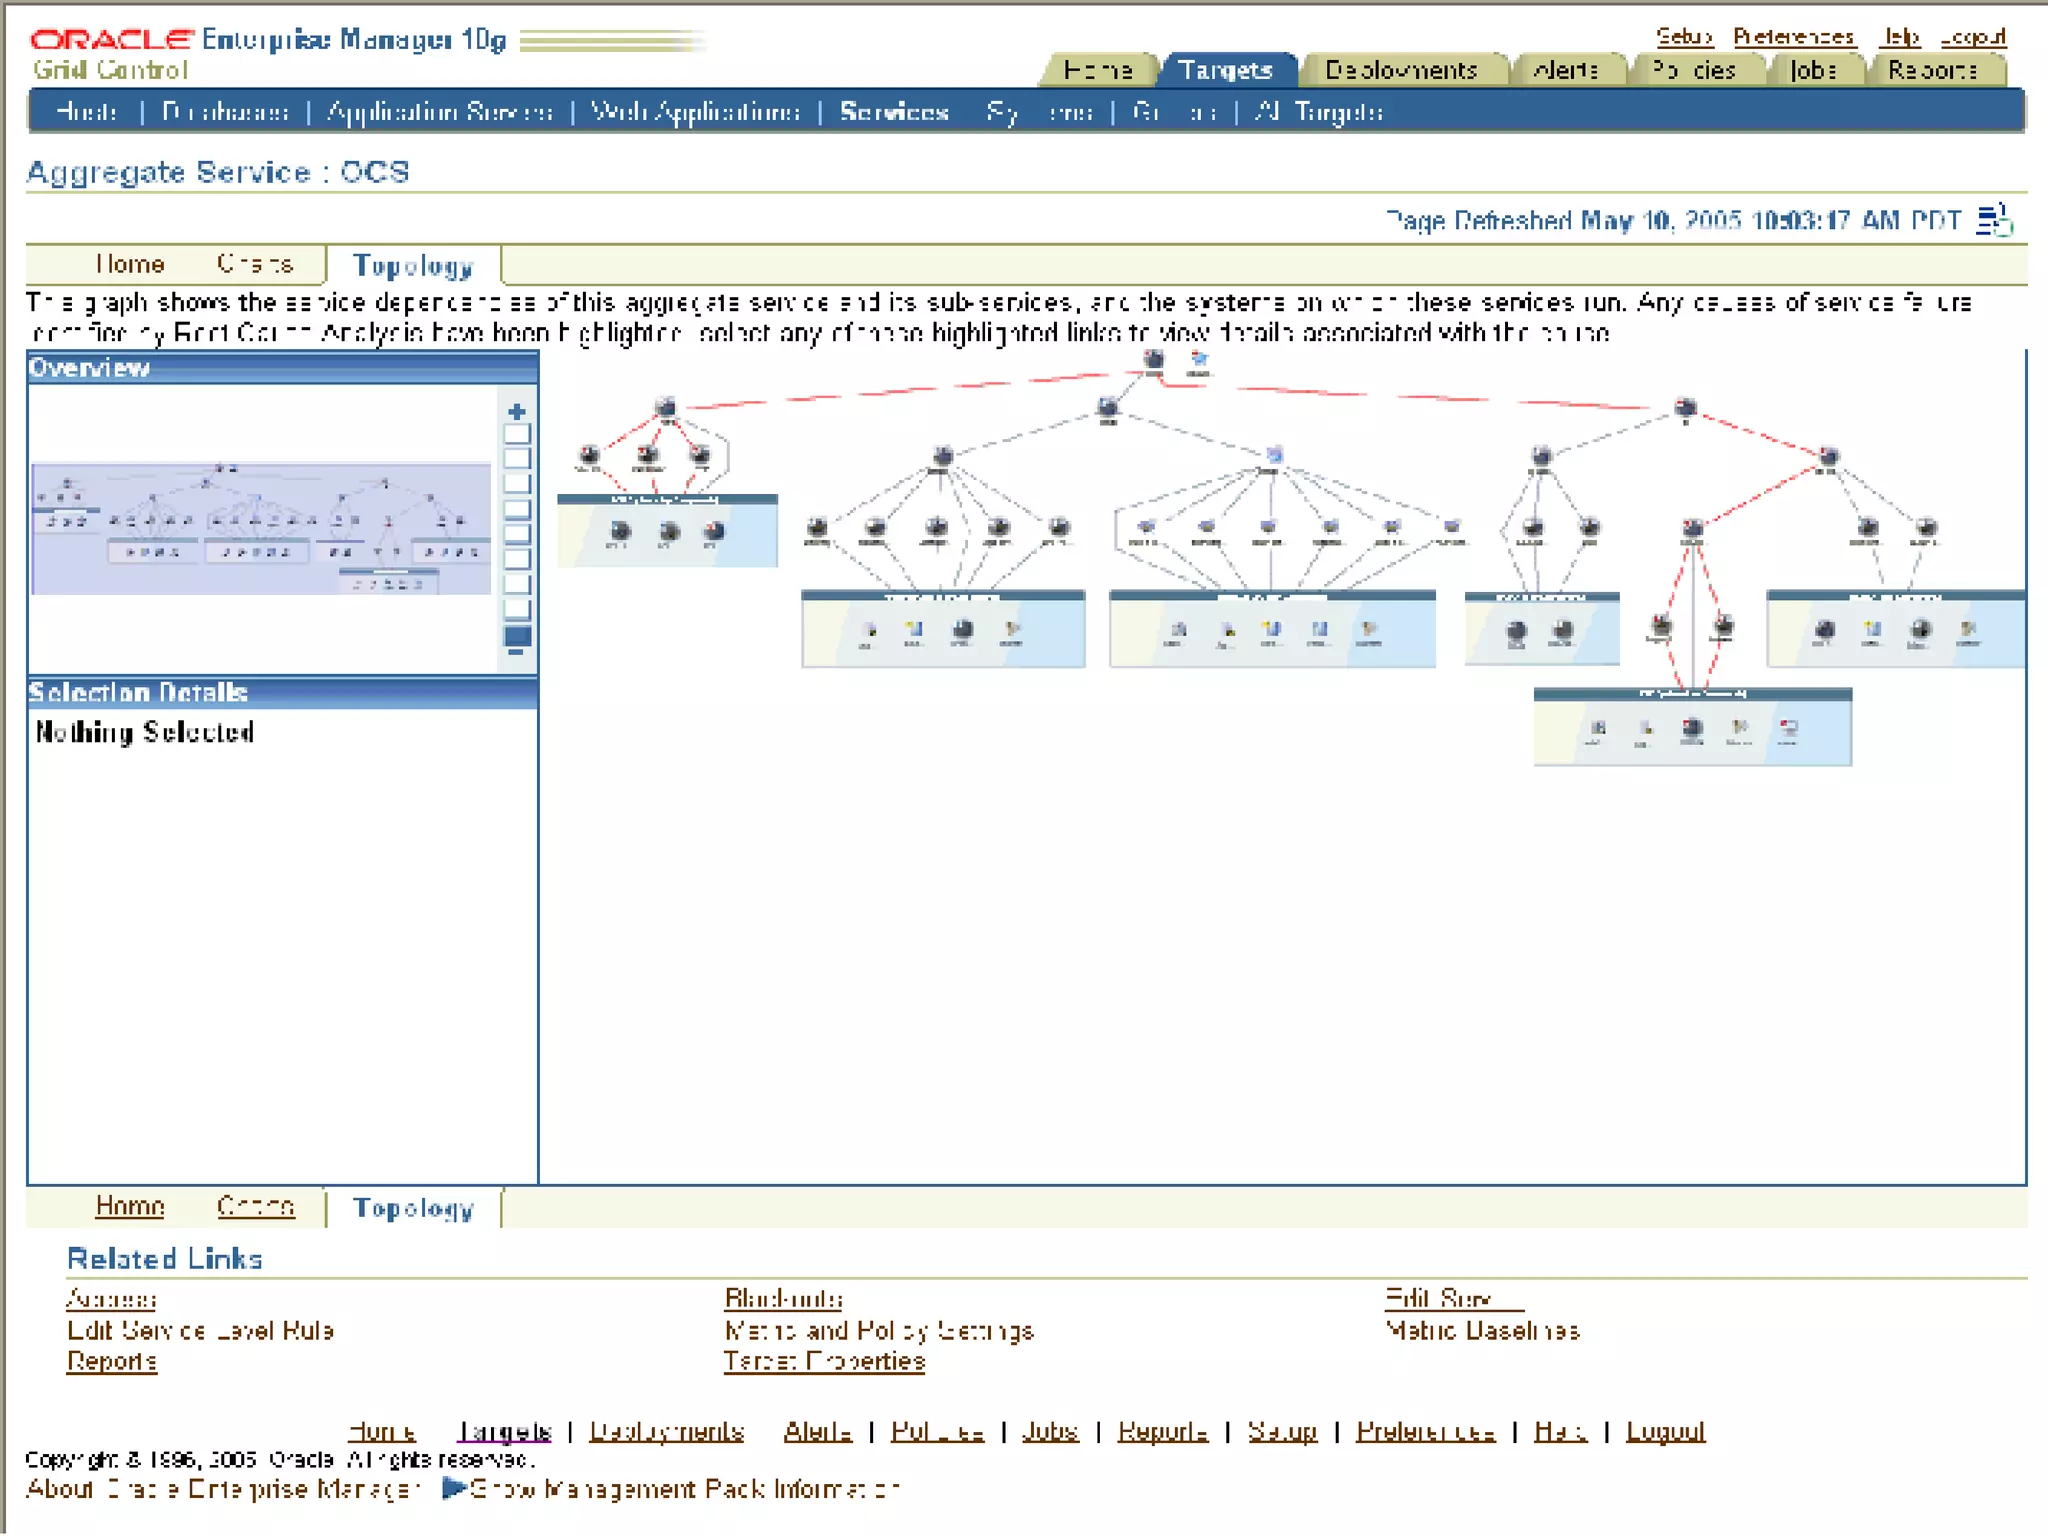The image size is (2048, 1536).
Task: Select the OCS root service node
Action: [x=1153, y=360]
